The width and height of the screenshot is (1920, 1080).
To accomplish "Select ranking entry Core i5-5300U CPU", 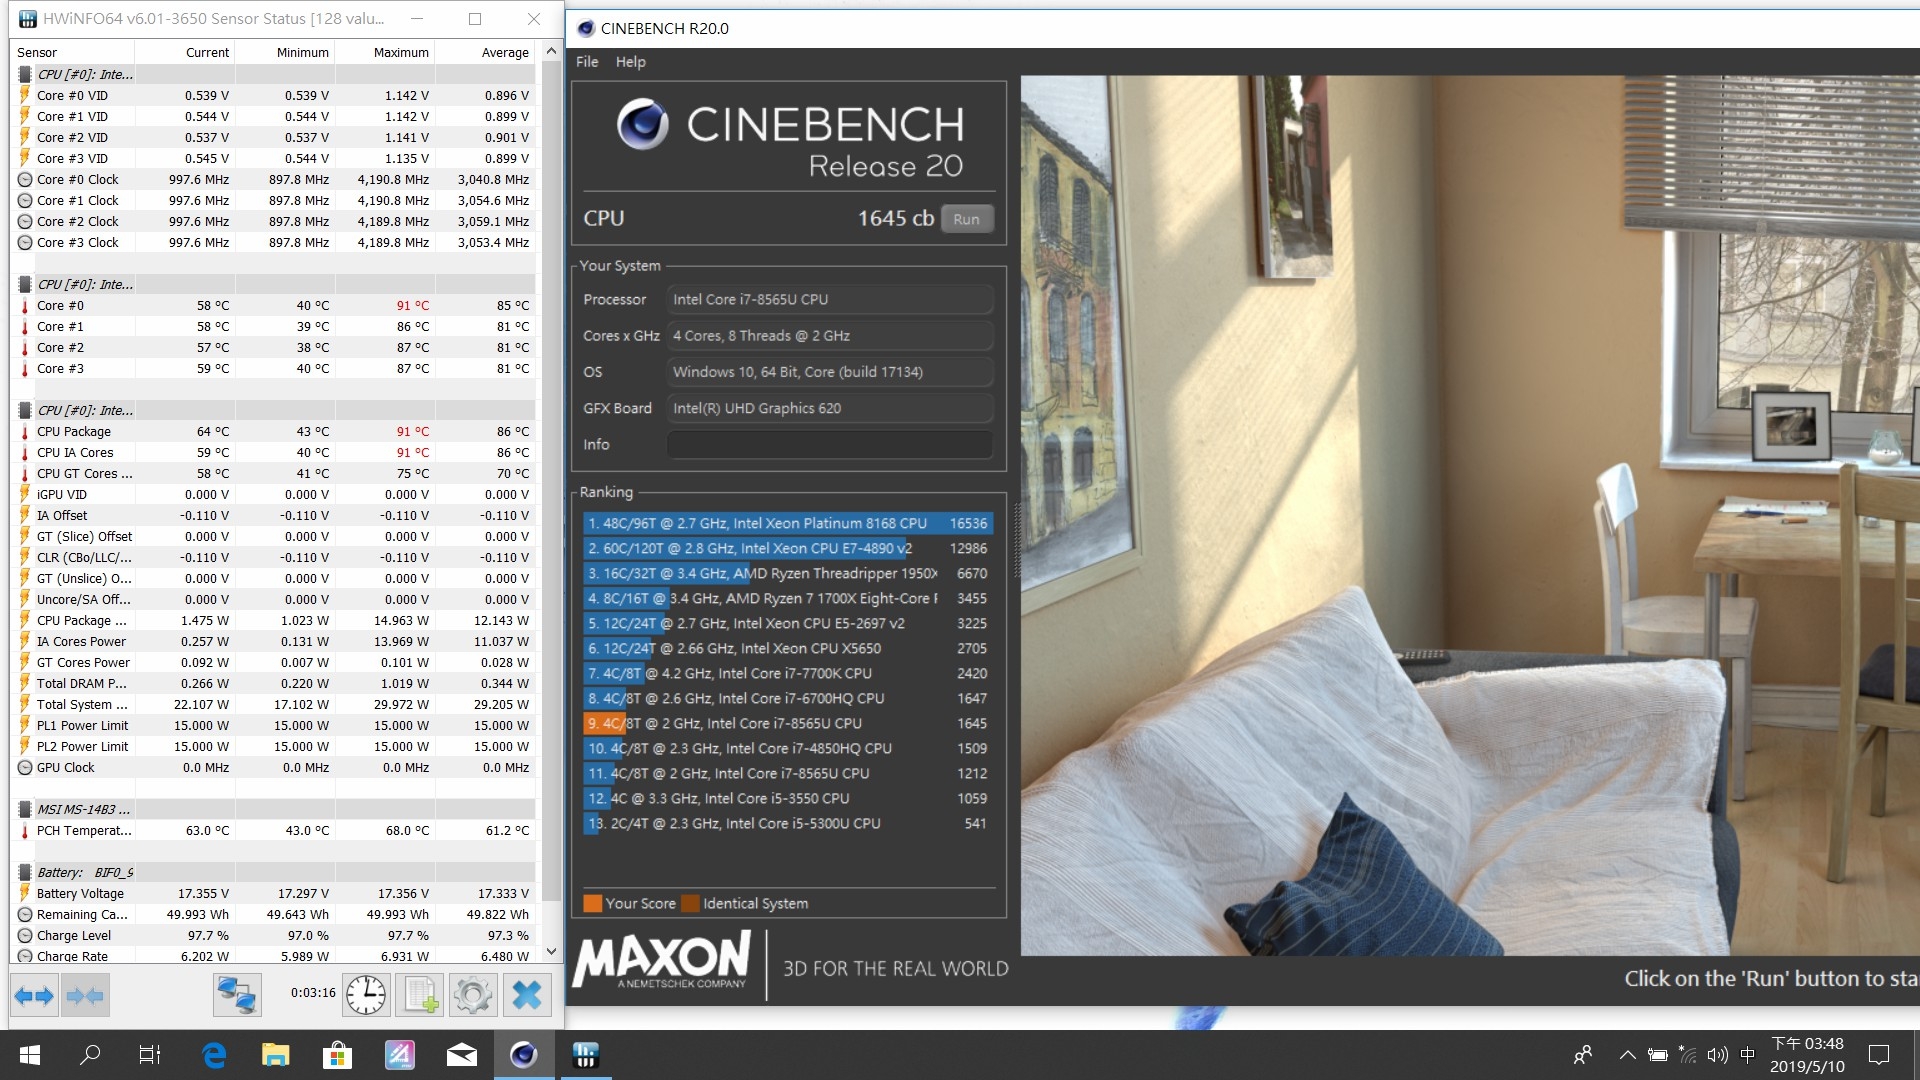I will coord(788,823).
